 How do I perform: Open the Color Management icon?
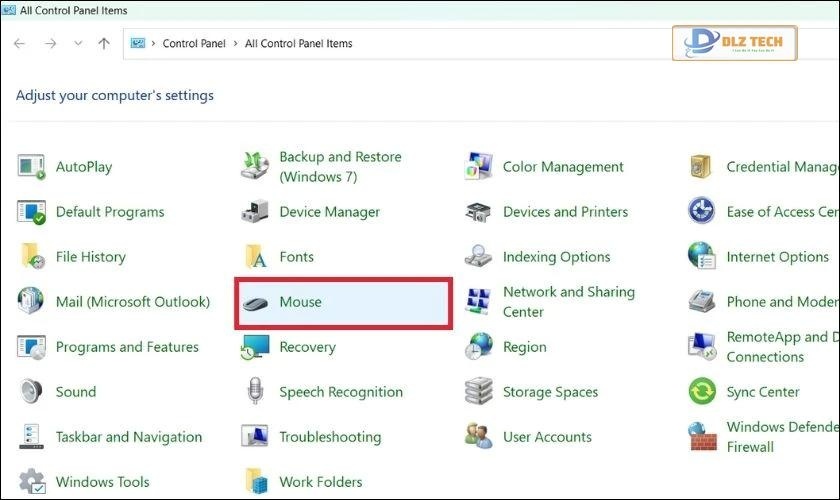coord(478,166)
